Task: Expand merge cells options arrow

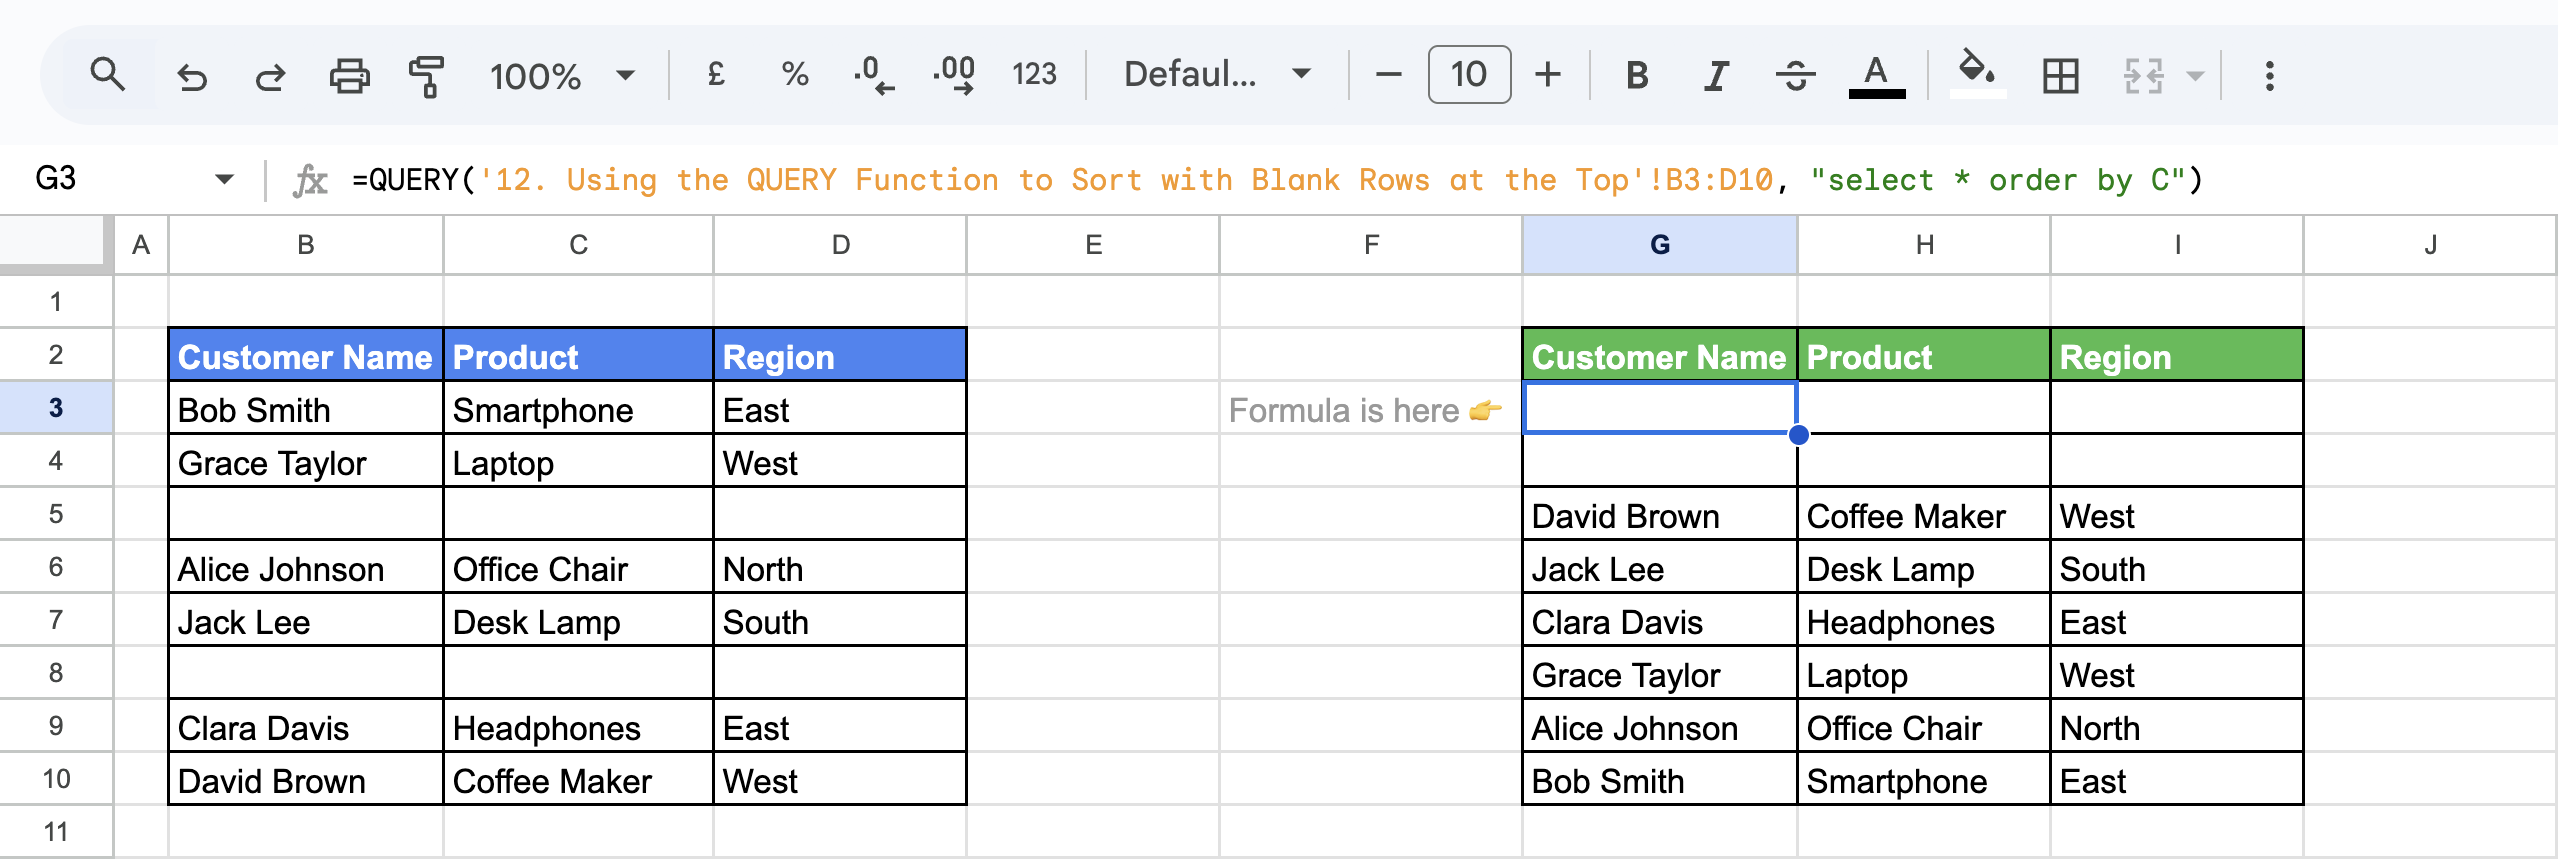Action: tap(2195, 76)
